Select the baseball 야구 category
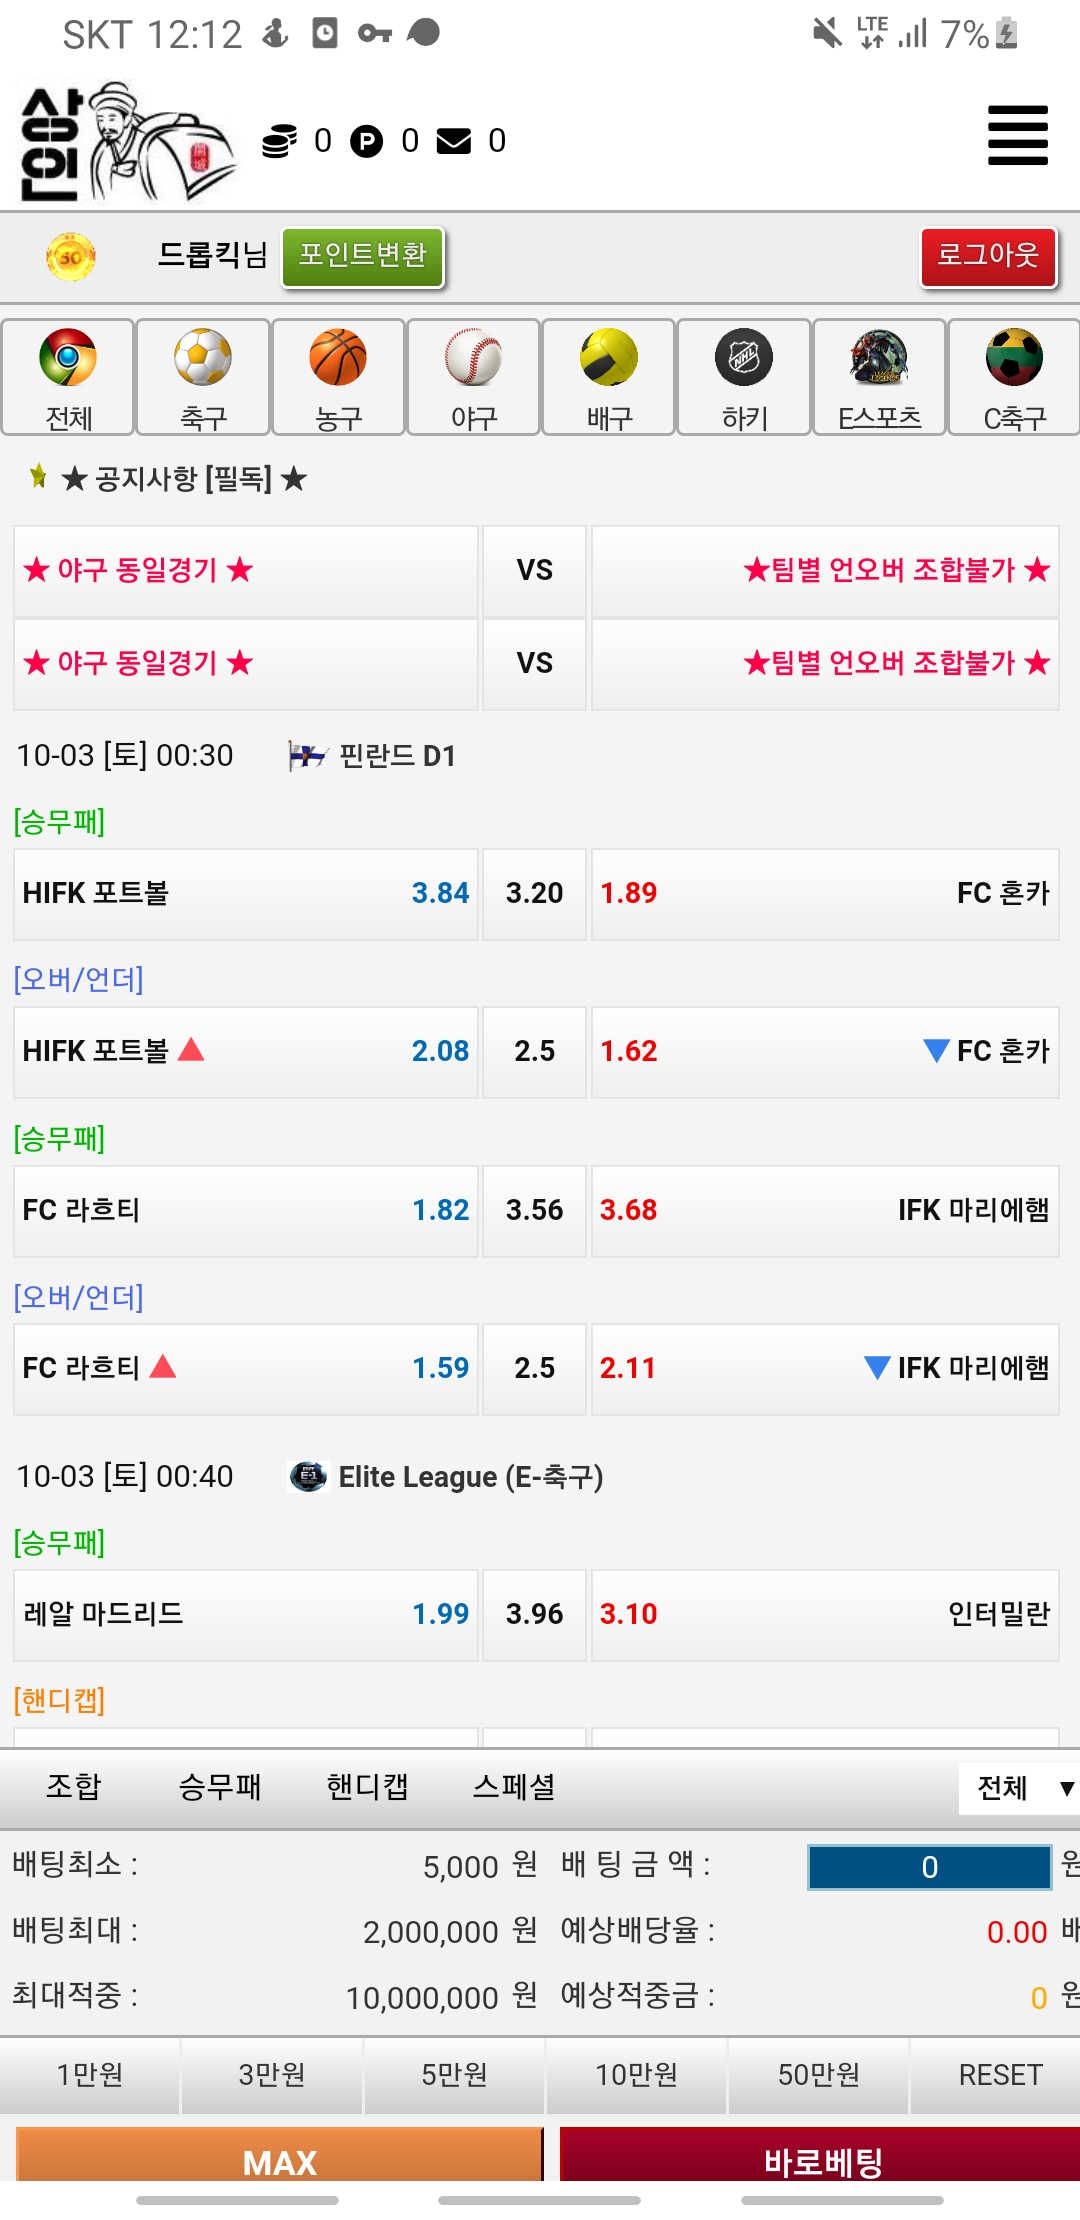Image resolution: width=1080 pixels, height=2220 pixels. pos(473,377)
